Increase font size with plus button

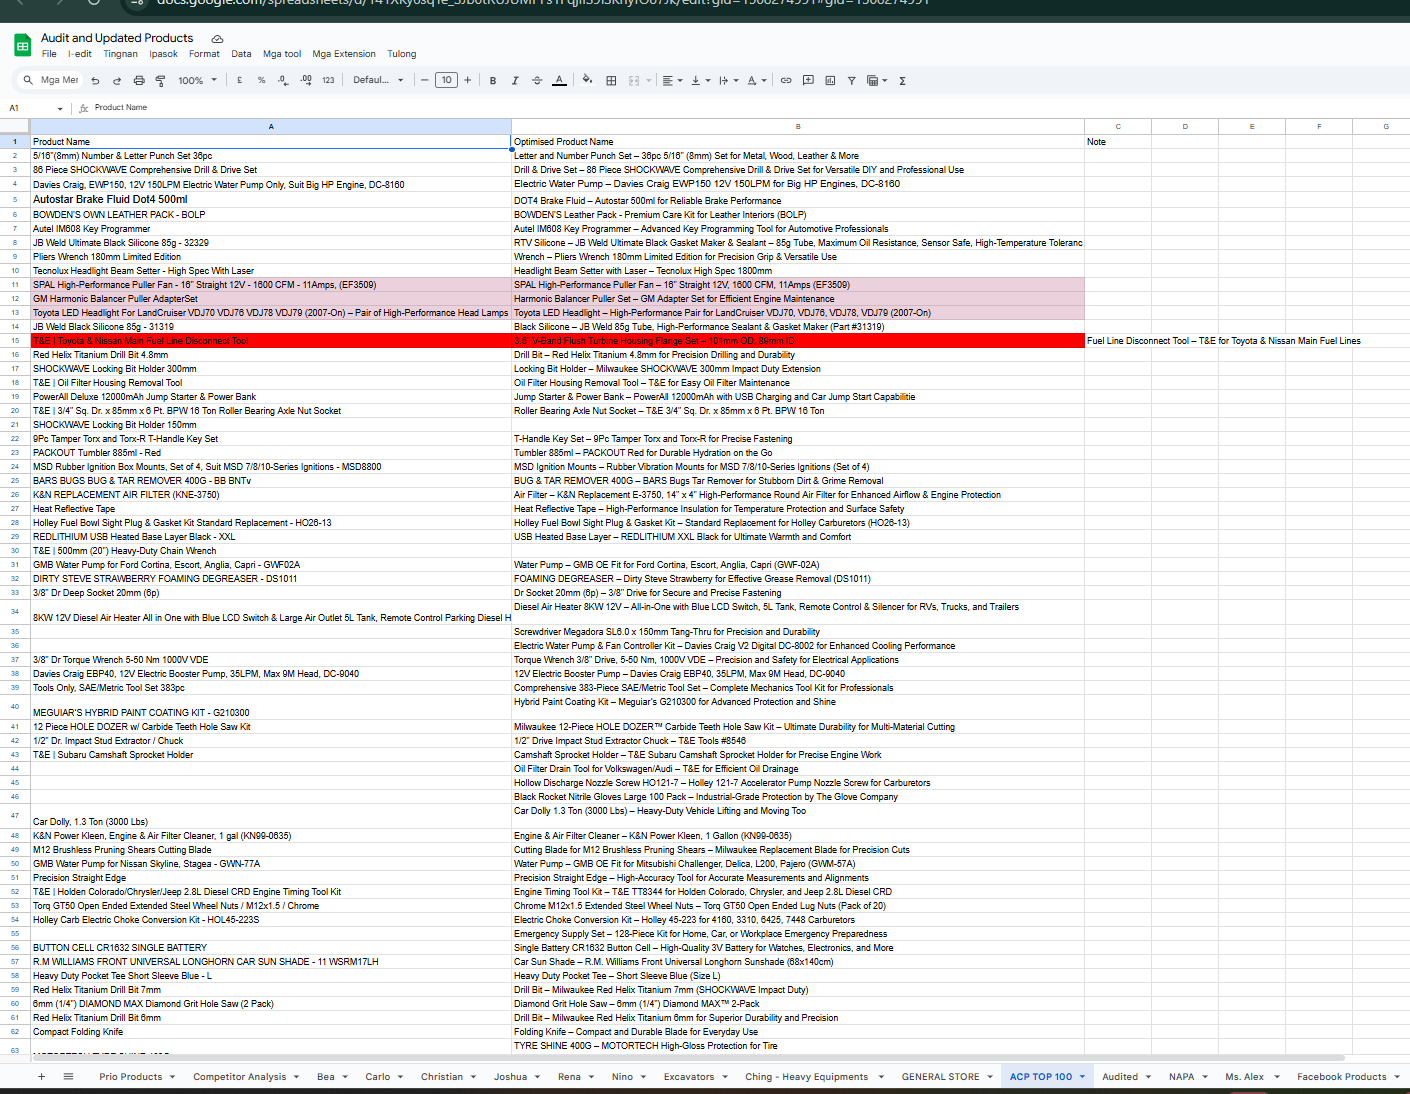[467, 80]
